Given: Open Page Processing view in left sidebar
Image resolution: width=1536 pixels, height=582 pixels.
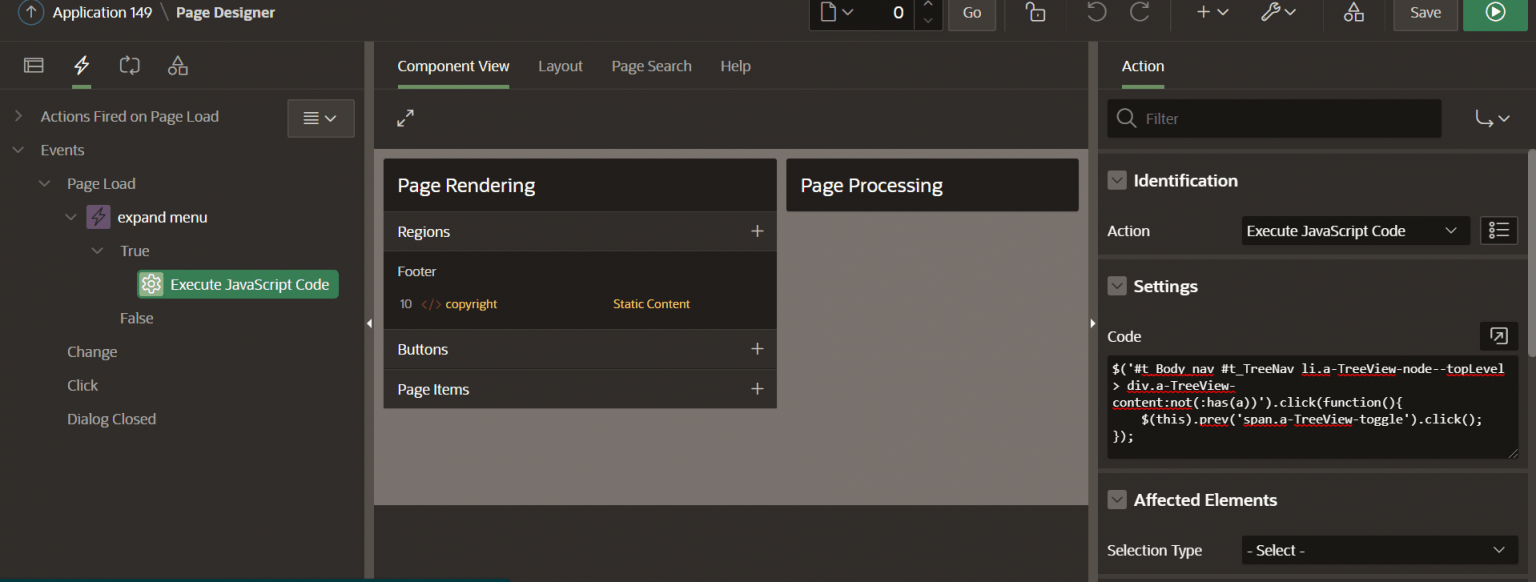Looking at the screenshot, I should point(129,65).
